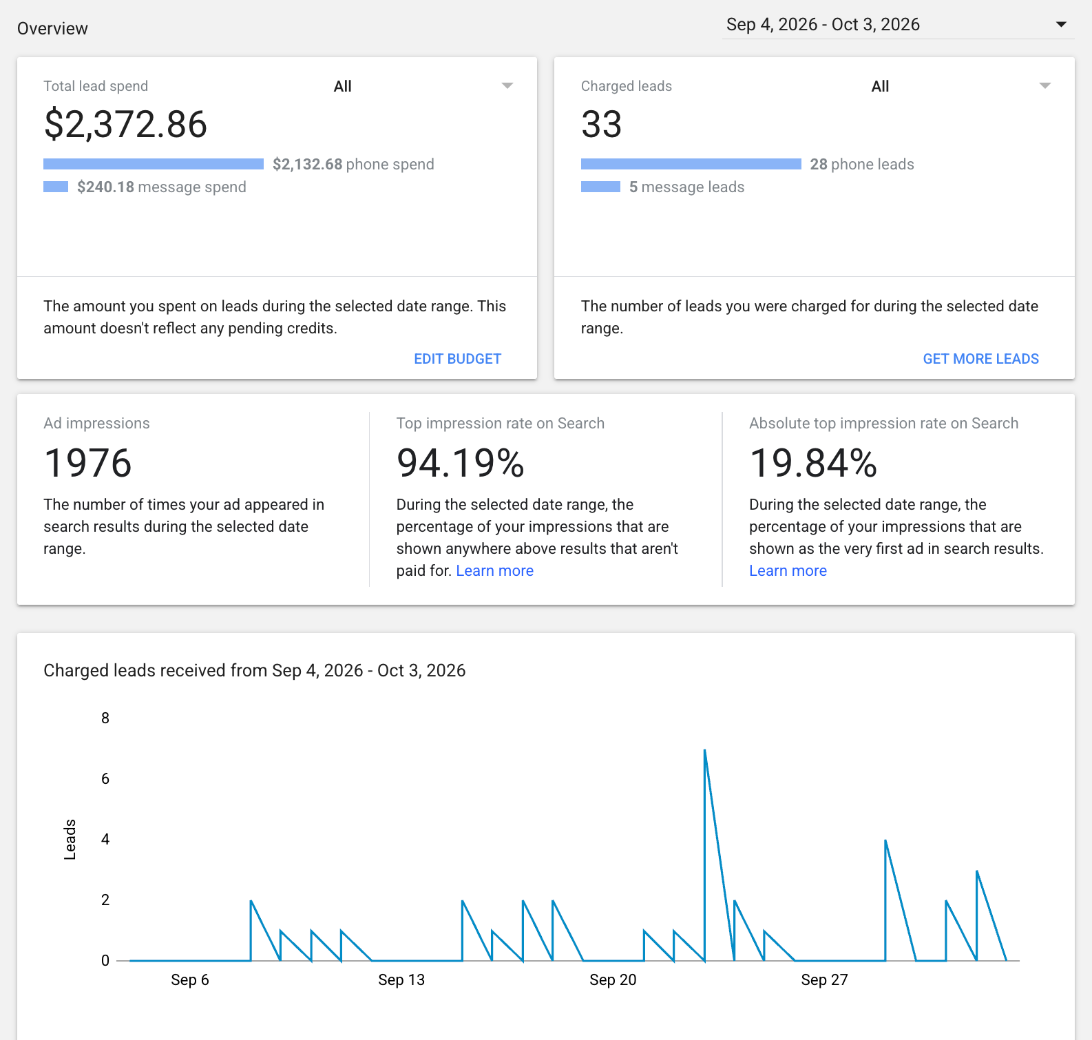Open Learn more under Absolute top impression rate
The width and height of the screenshot is (1092, 1040).
[x=788, y=571]
